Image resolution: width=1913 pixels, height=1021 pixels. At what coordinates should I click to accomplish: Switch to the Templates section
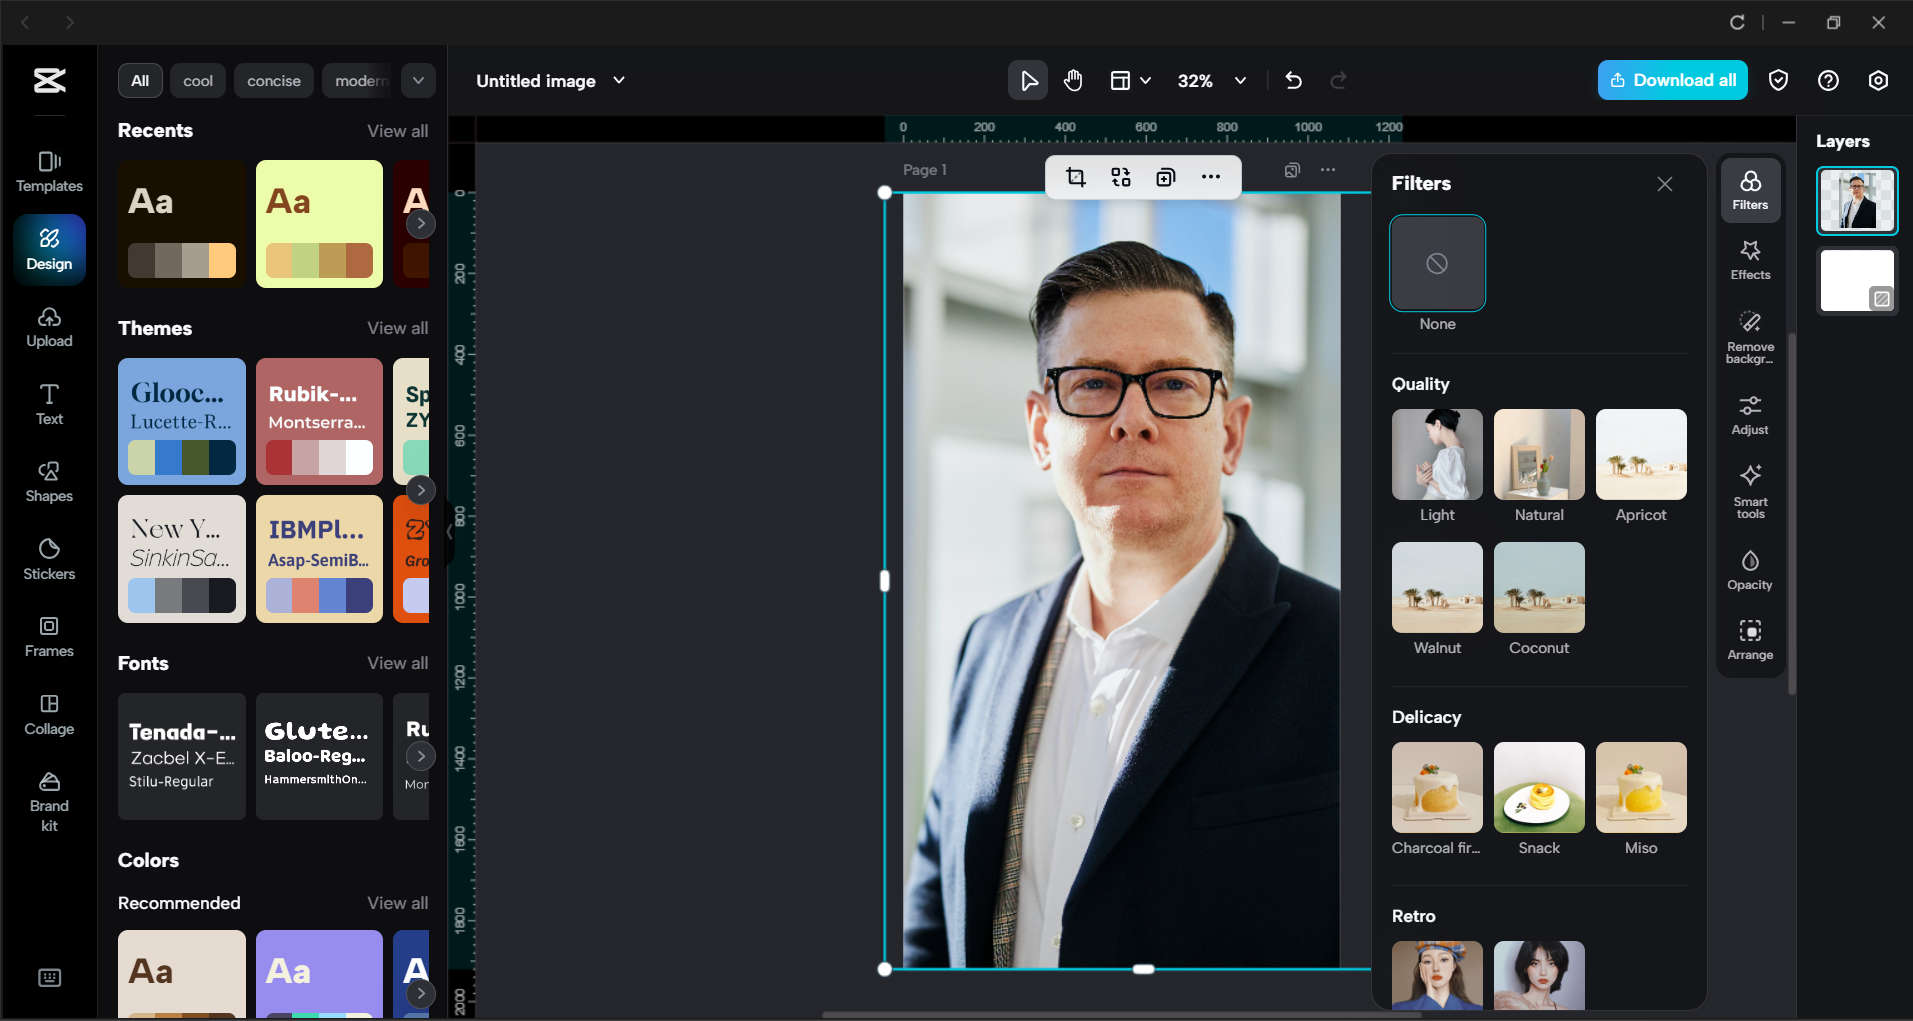tap(48, 170)
